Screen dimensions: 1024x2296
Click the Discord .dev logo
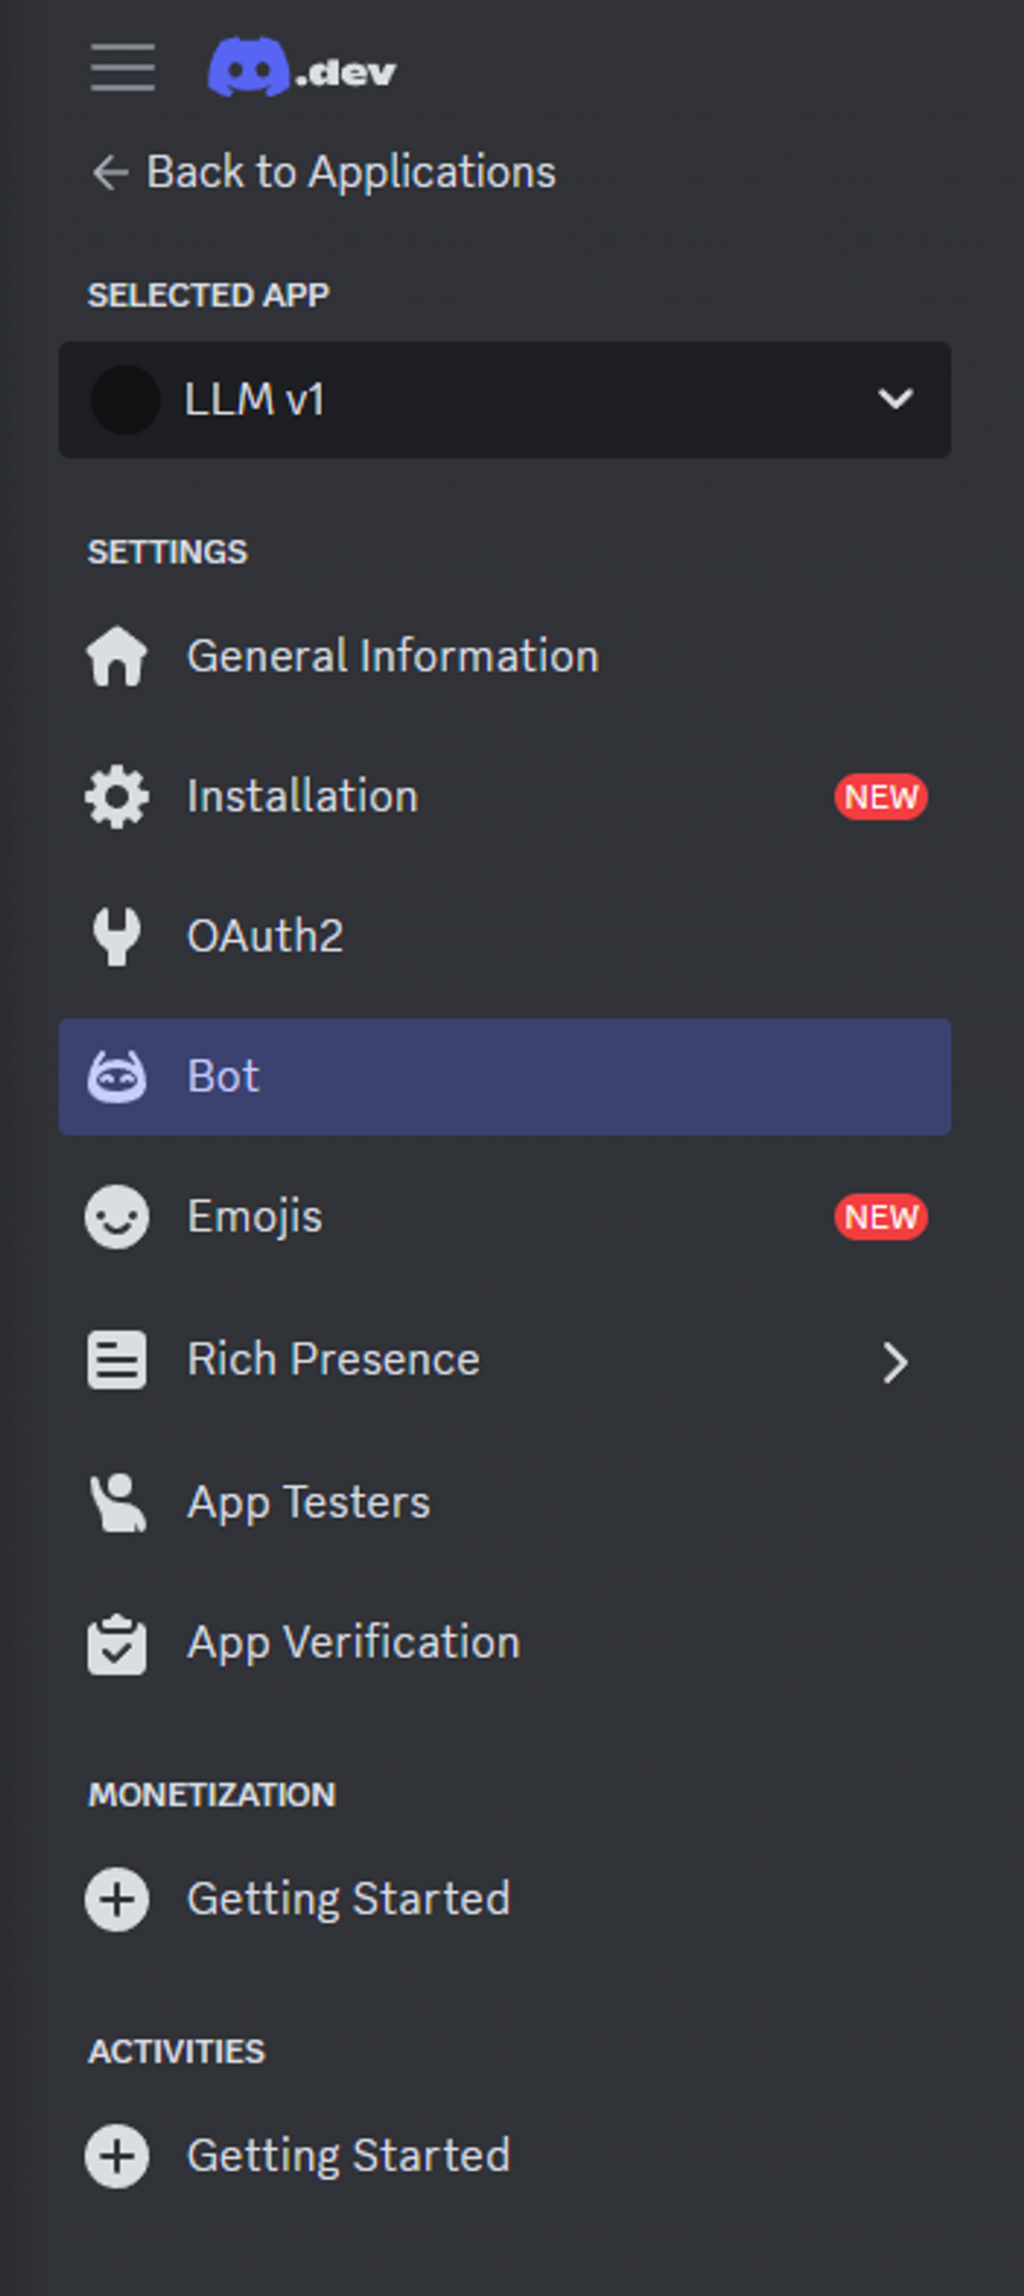coord(301,68)
